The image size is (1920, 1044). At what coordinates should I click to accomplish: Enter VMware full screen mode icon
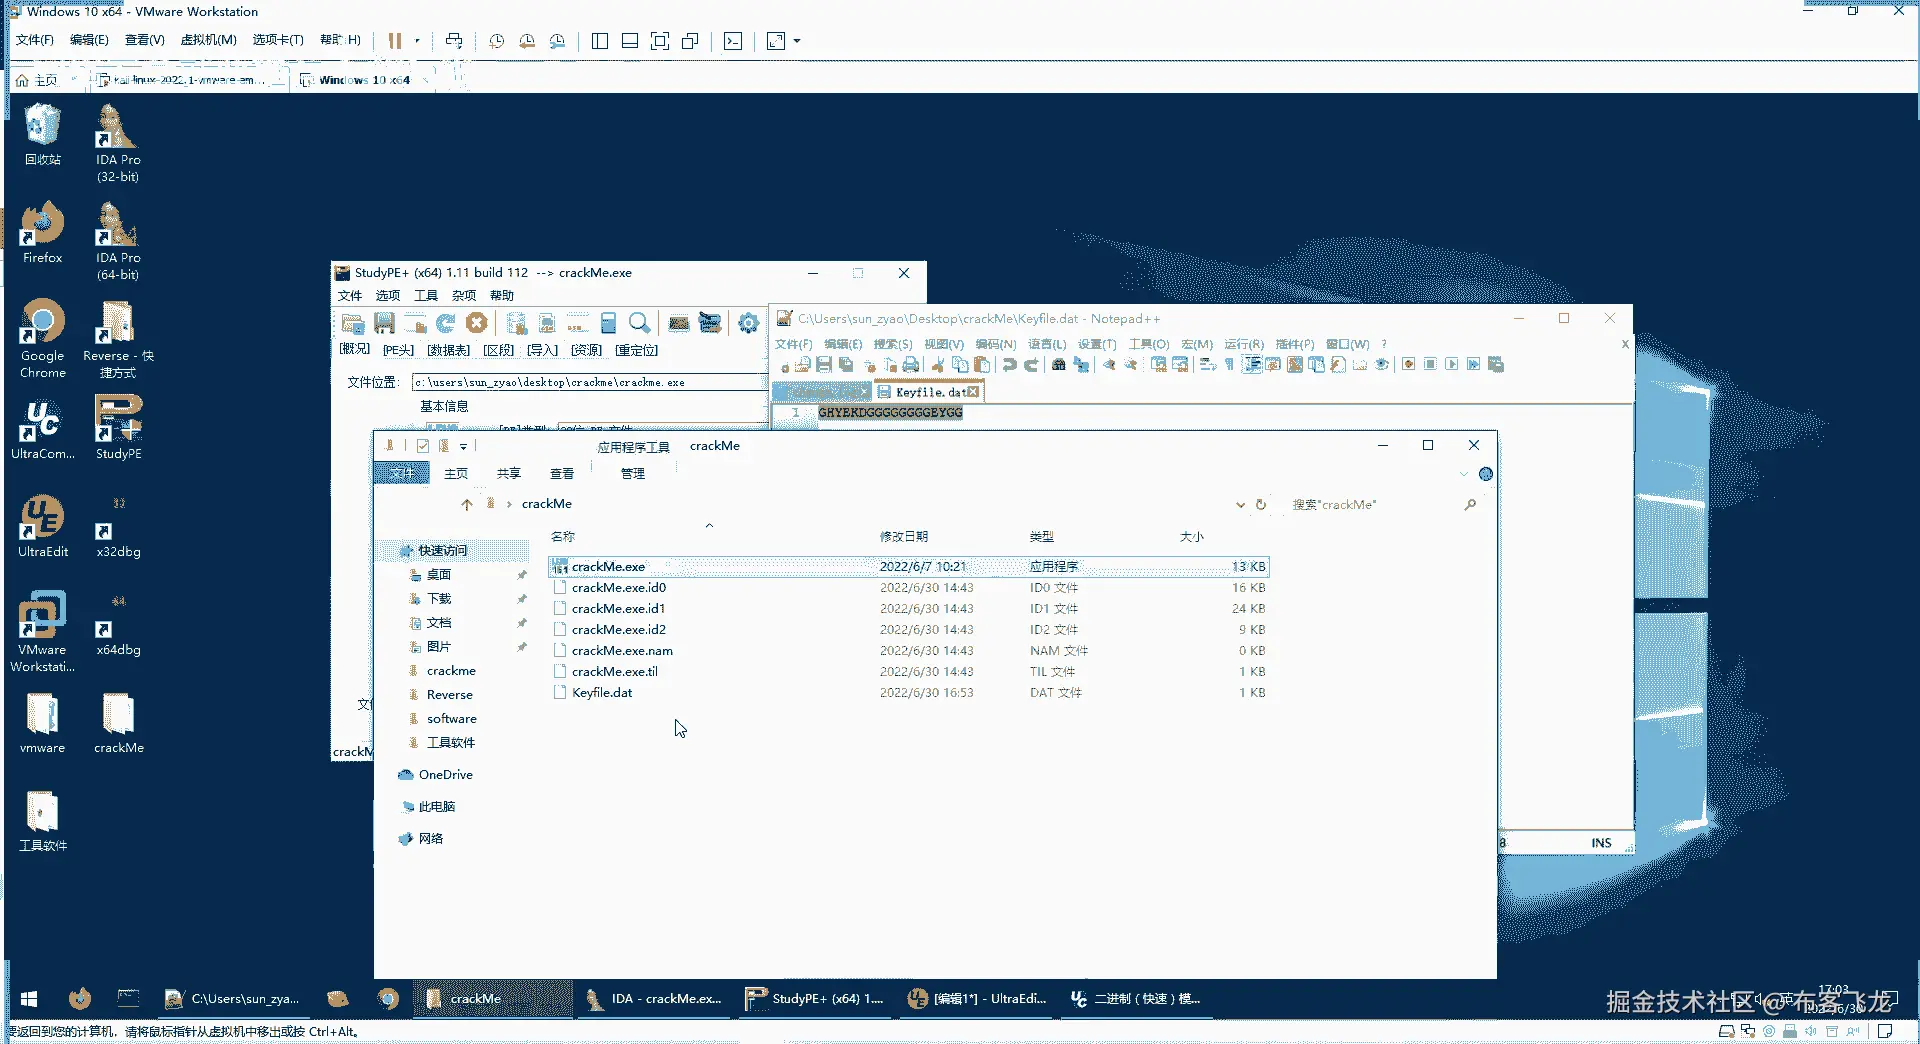[x=660, y=41]
